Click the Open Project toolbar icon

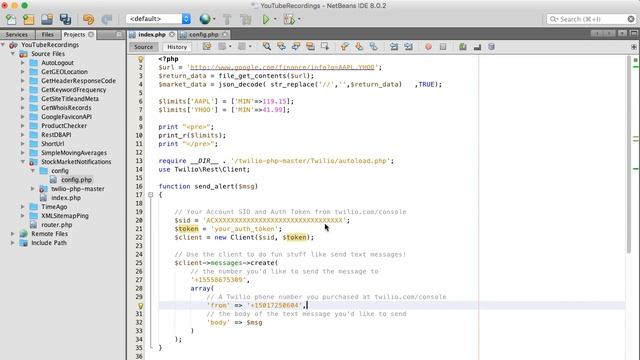coord(47,19)
